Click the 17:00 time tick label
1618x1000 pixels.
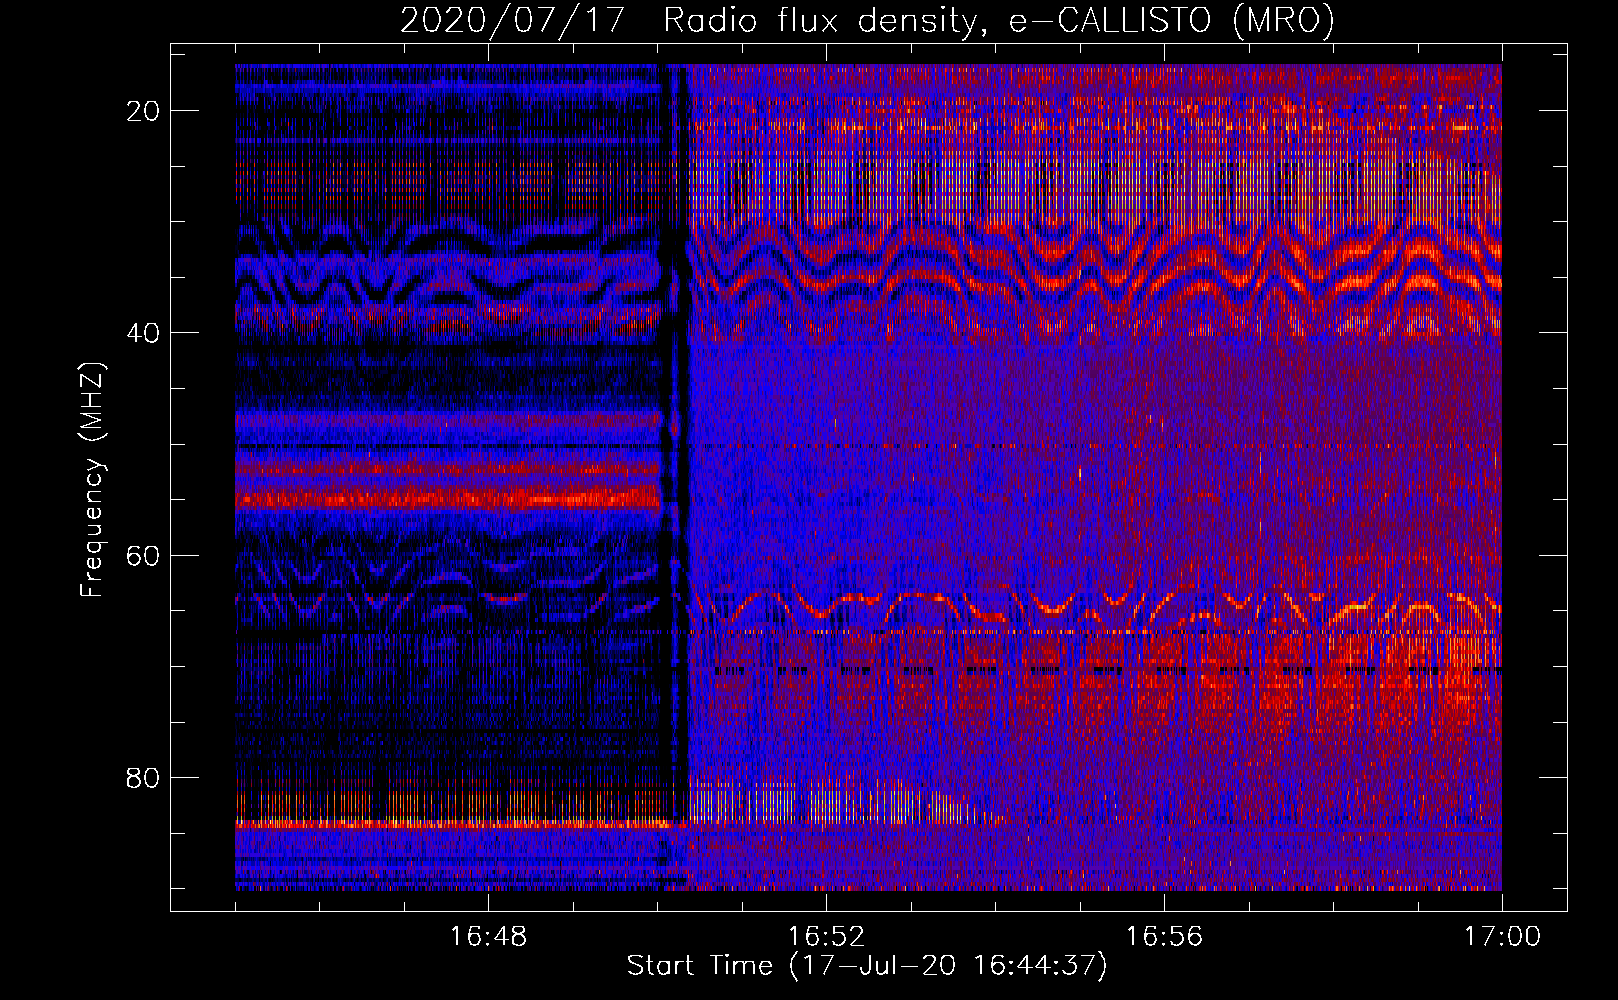pyautogui.click(x=1502, y=937)
